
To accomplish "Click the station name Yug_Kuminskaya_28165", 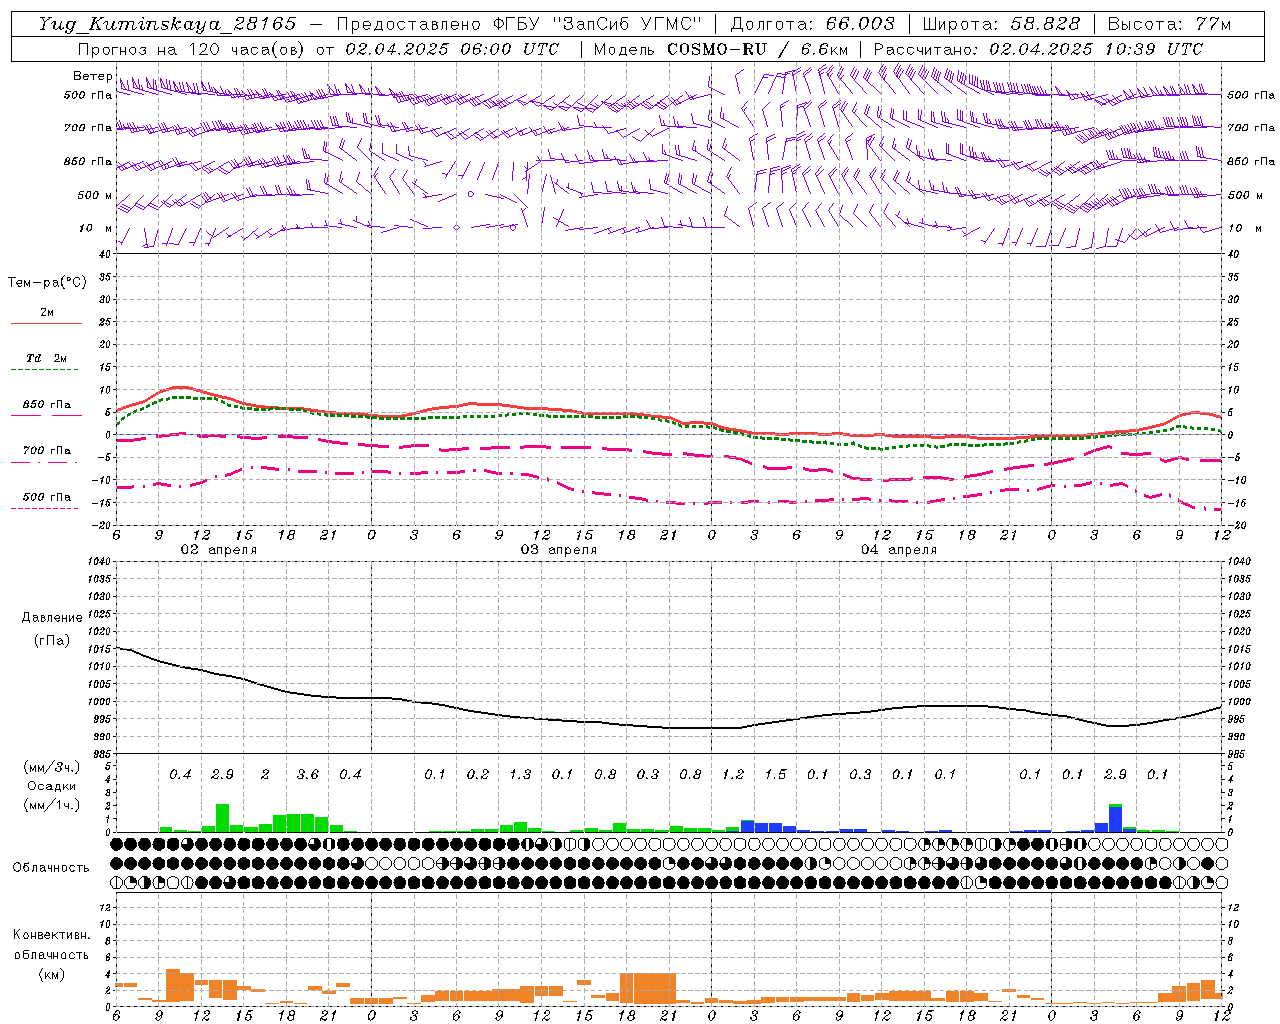I will [167, 24].
